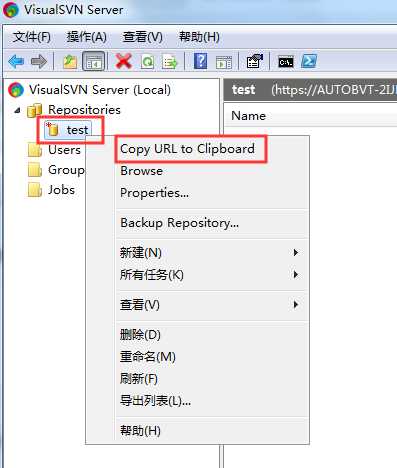The height and width of the screenshot is (468, 397).
Task: Open the 所有任务(K) context menu item
Action: coord(212,275)
